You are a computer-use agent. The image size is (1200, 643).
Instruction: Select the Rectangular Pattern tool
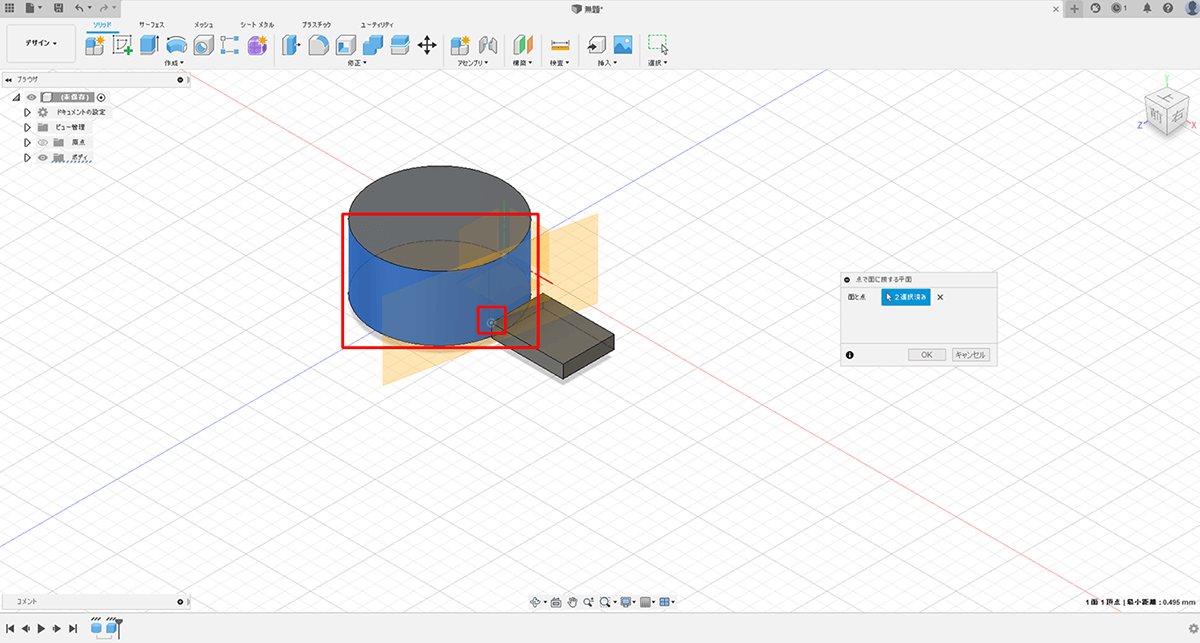230,44
